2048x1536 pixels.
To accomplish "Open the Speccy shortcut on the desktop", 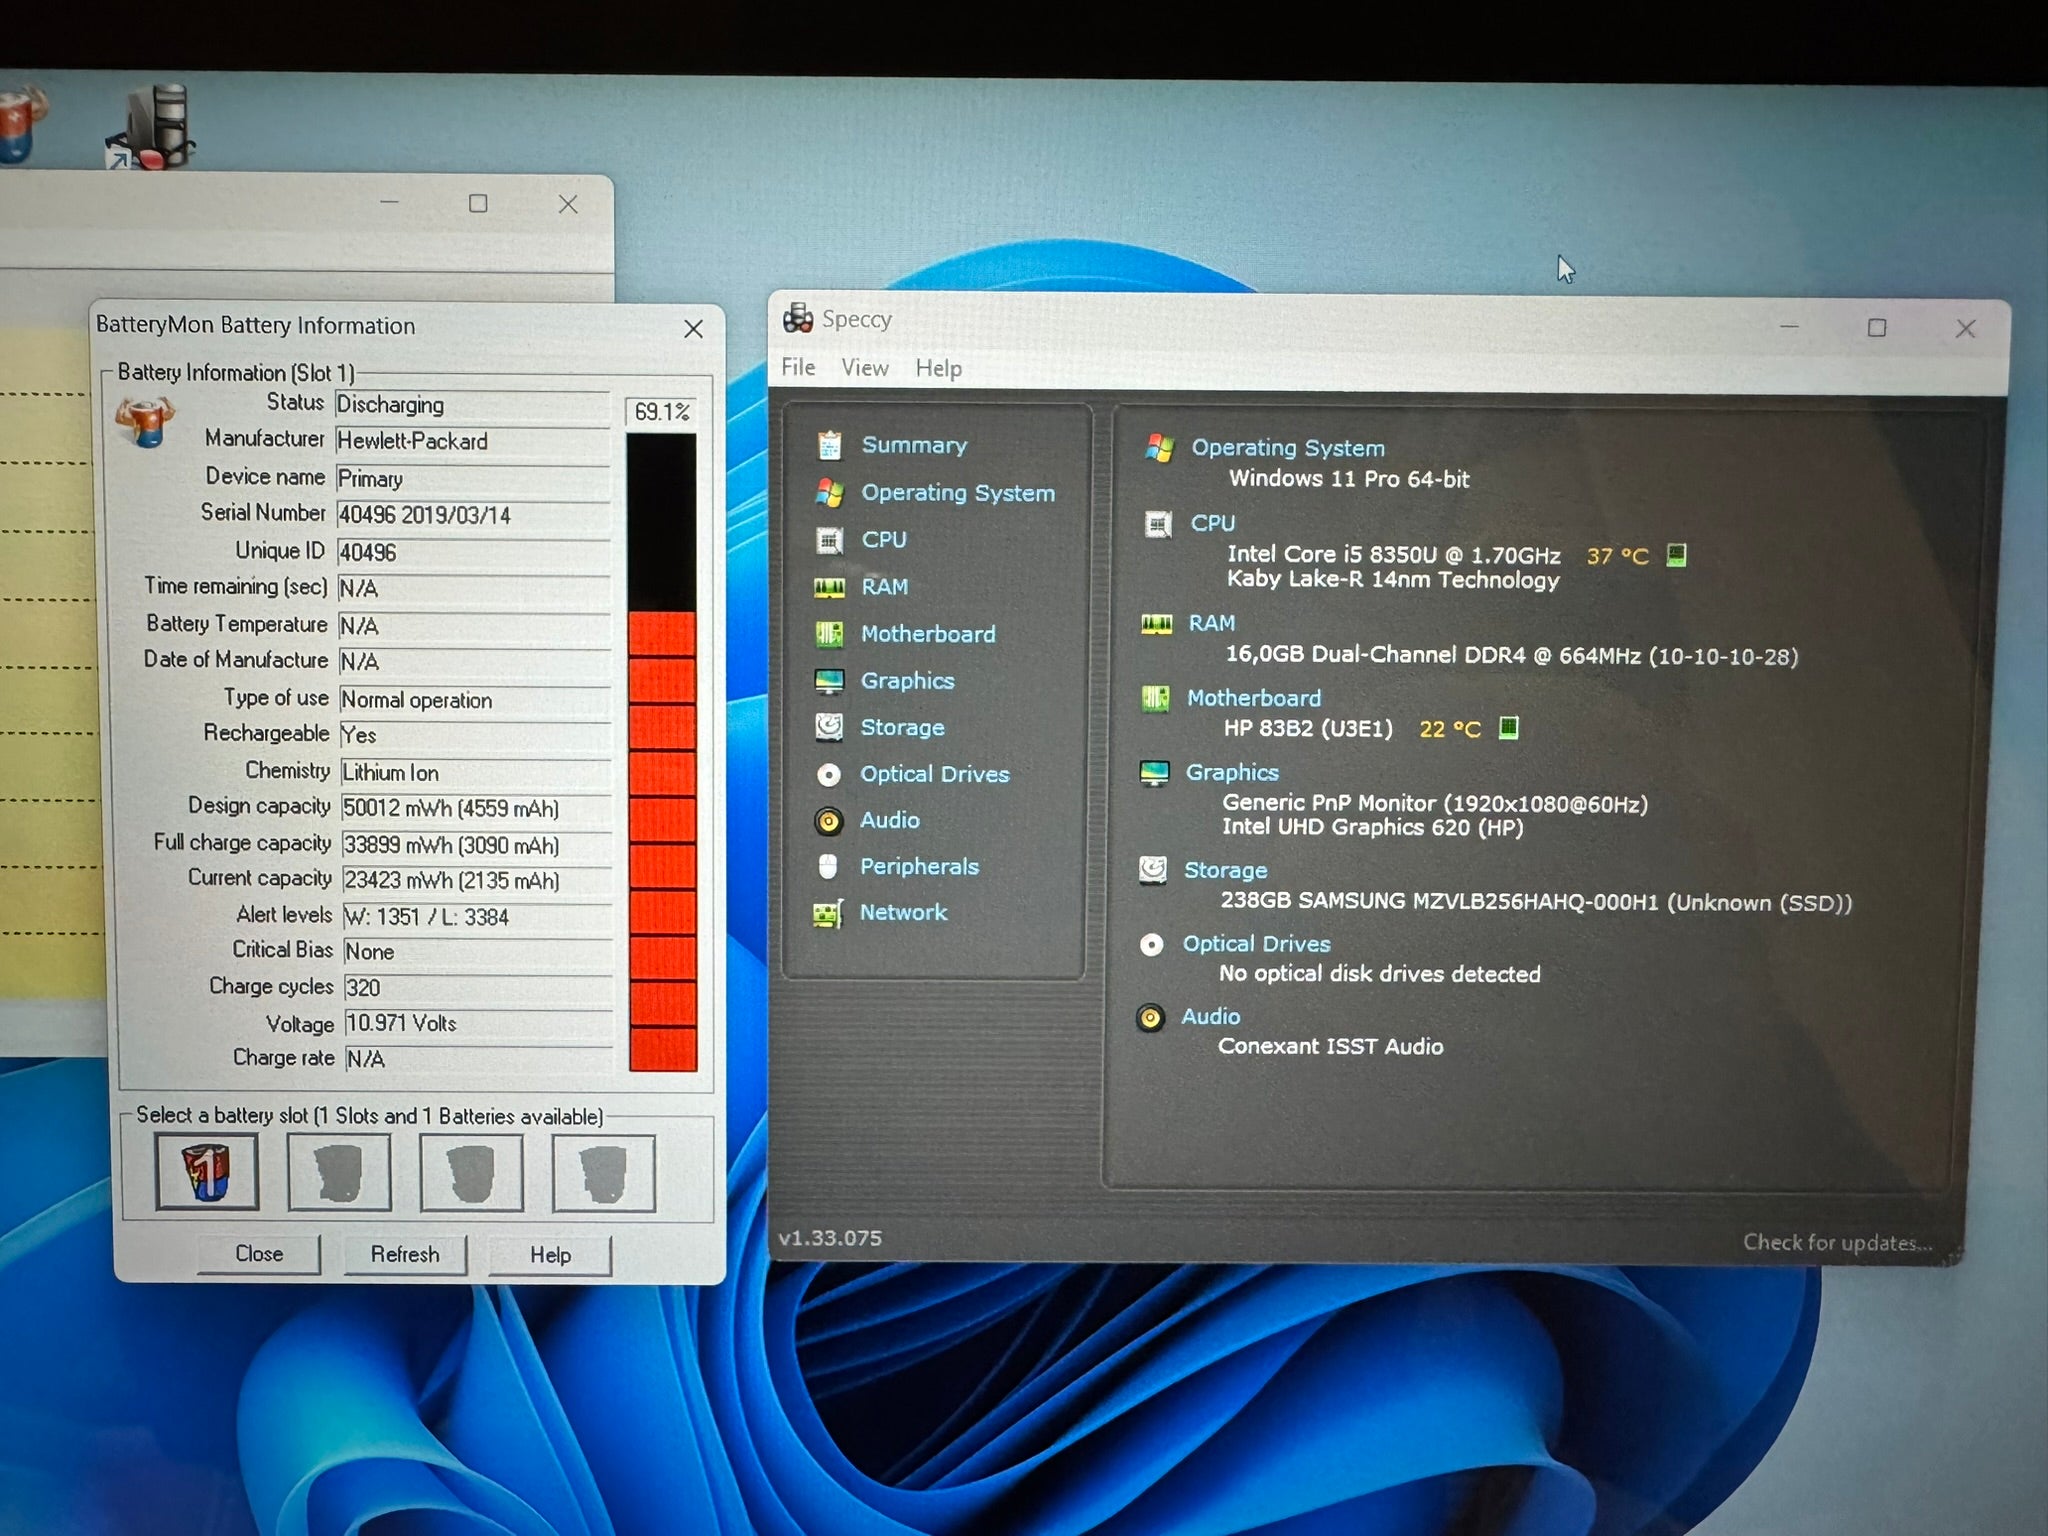I will click(151, 128).
